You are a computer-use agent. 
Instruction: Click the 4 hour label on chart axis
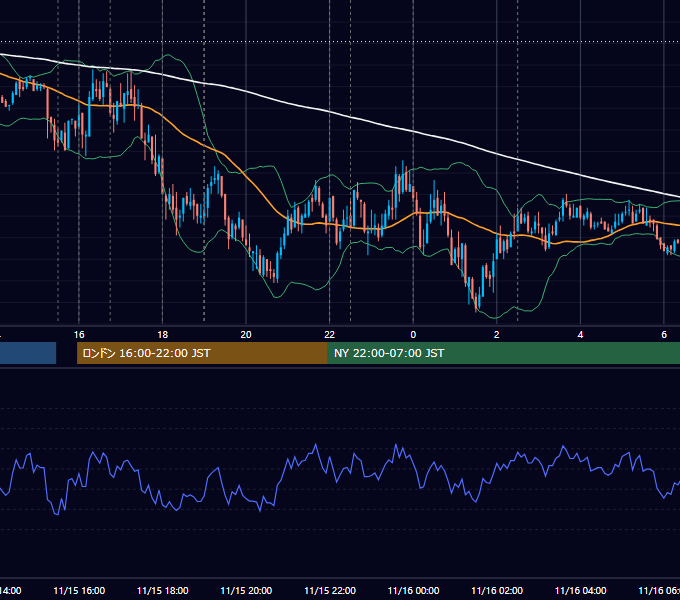coord(580,335)
